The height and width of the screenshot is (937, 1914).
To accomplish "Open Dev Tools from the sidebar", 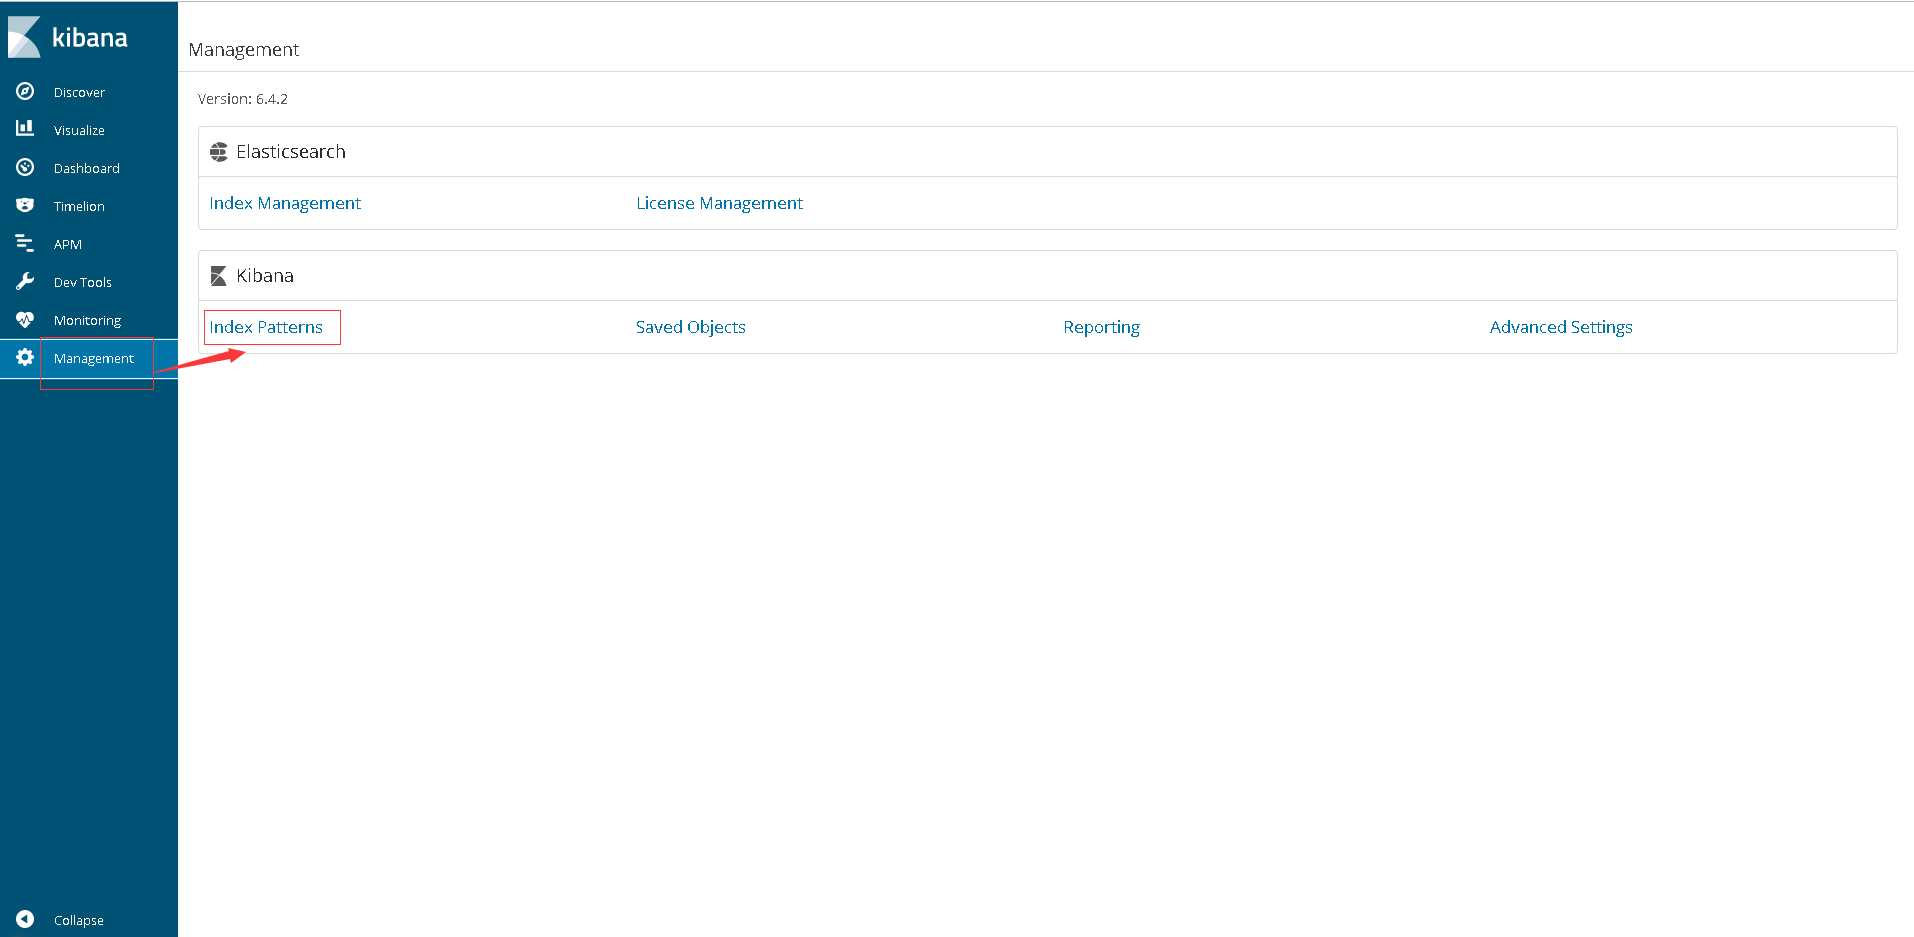I will (82, 282).
